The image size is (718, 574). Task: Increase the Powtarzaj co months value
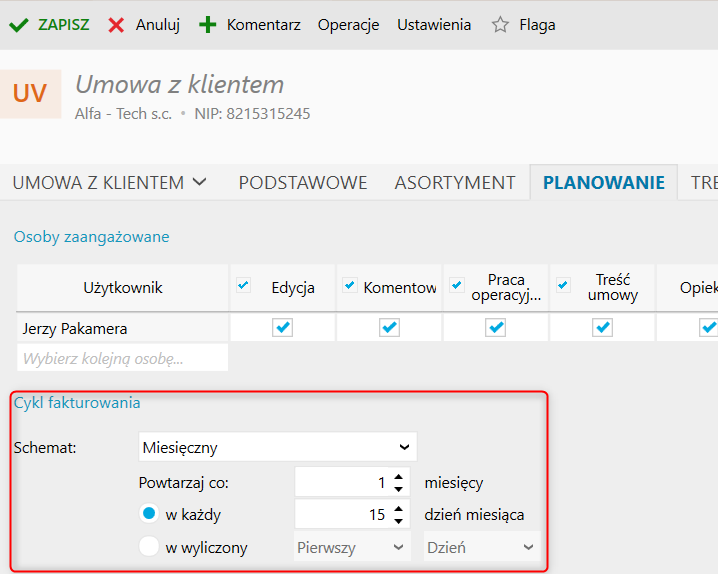tap(399, 477)
